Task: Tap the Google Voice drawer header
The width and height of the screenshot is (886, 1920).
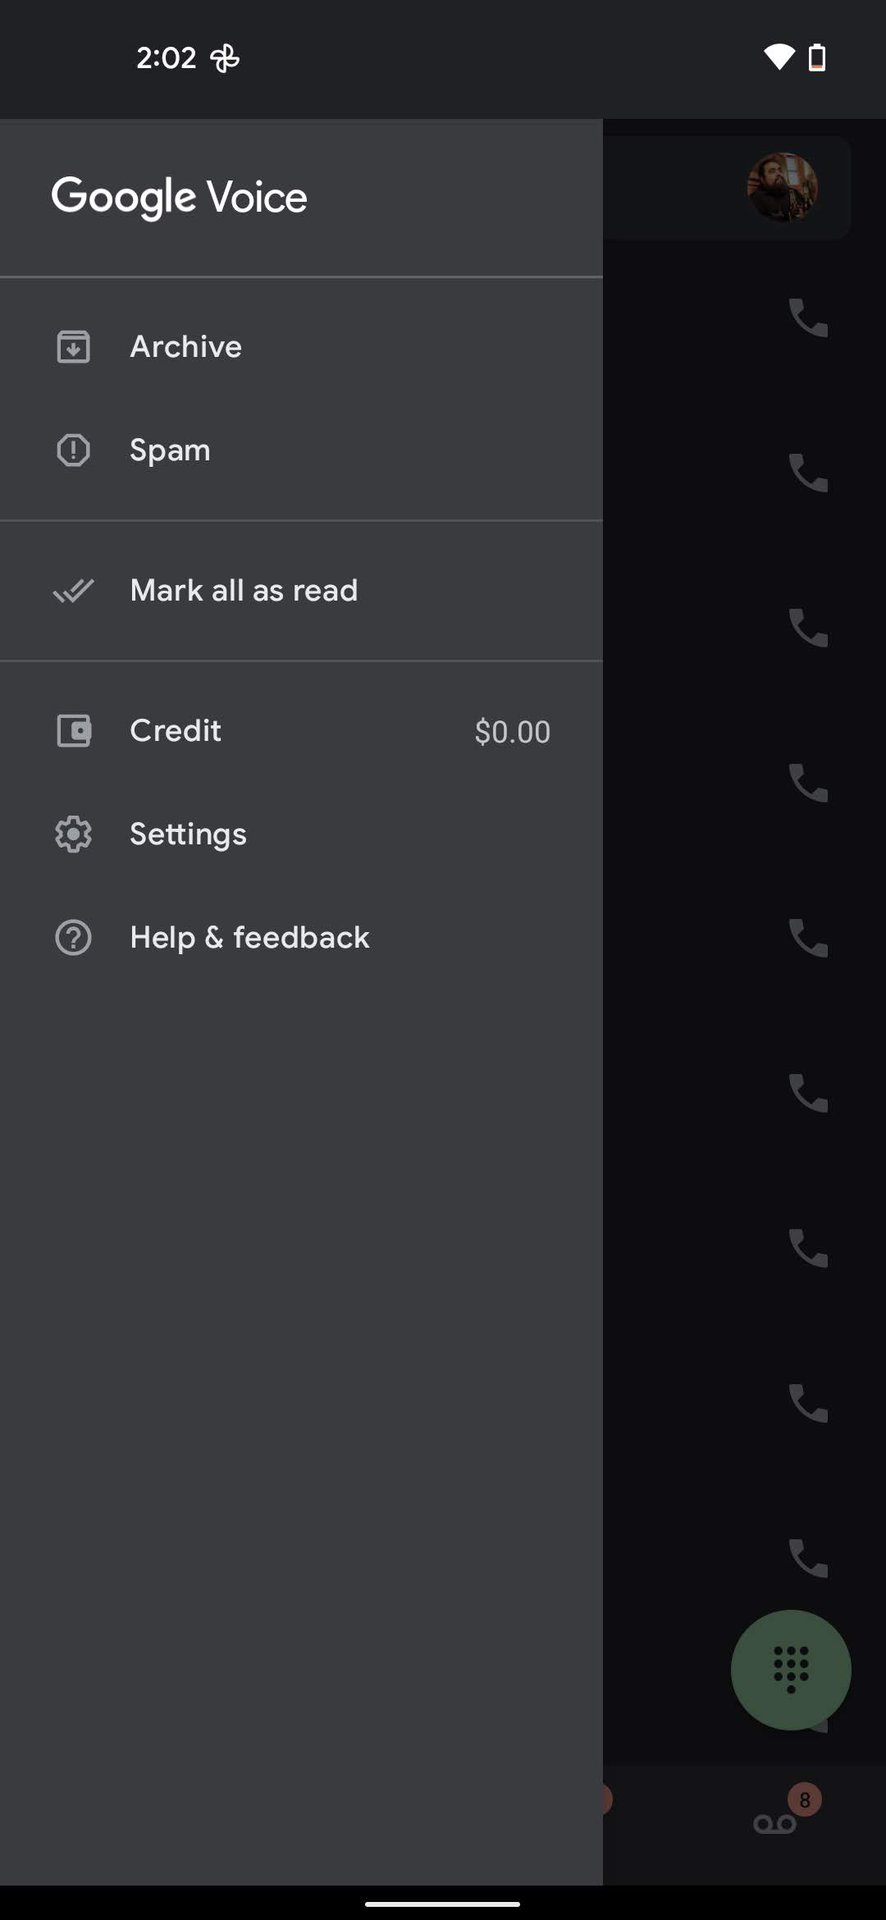Action: (180, 197)
